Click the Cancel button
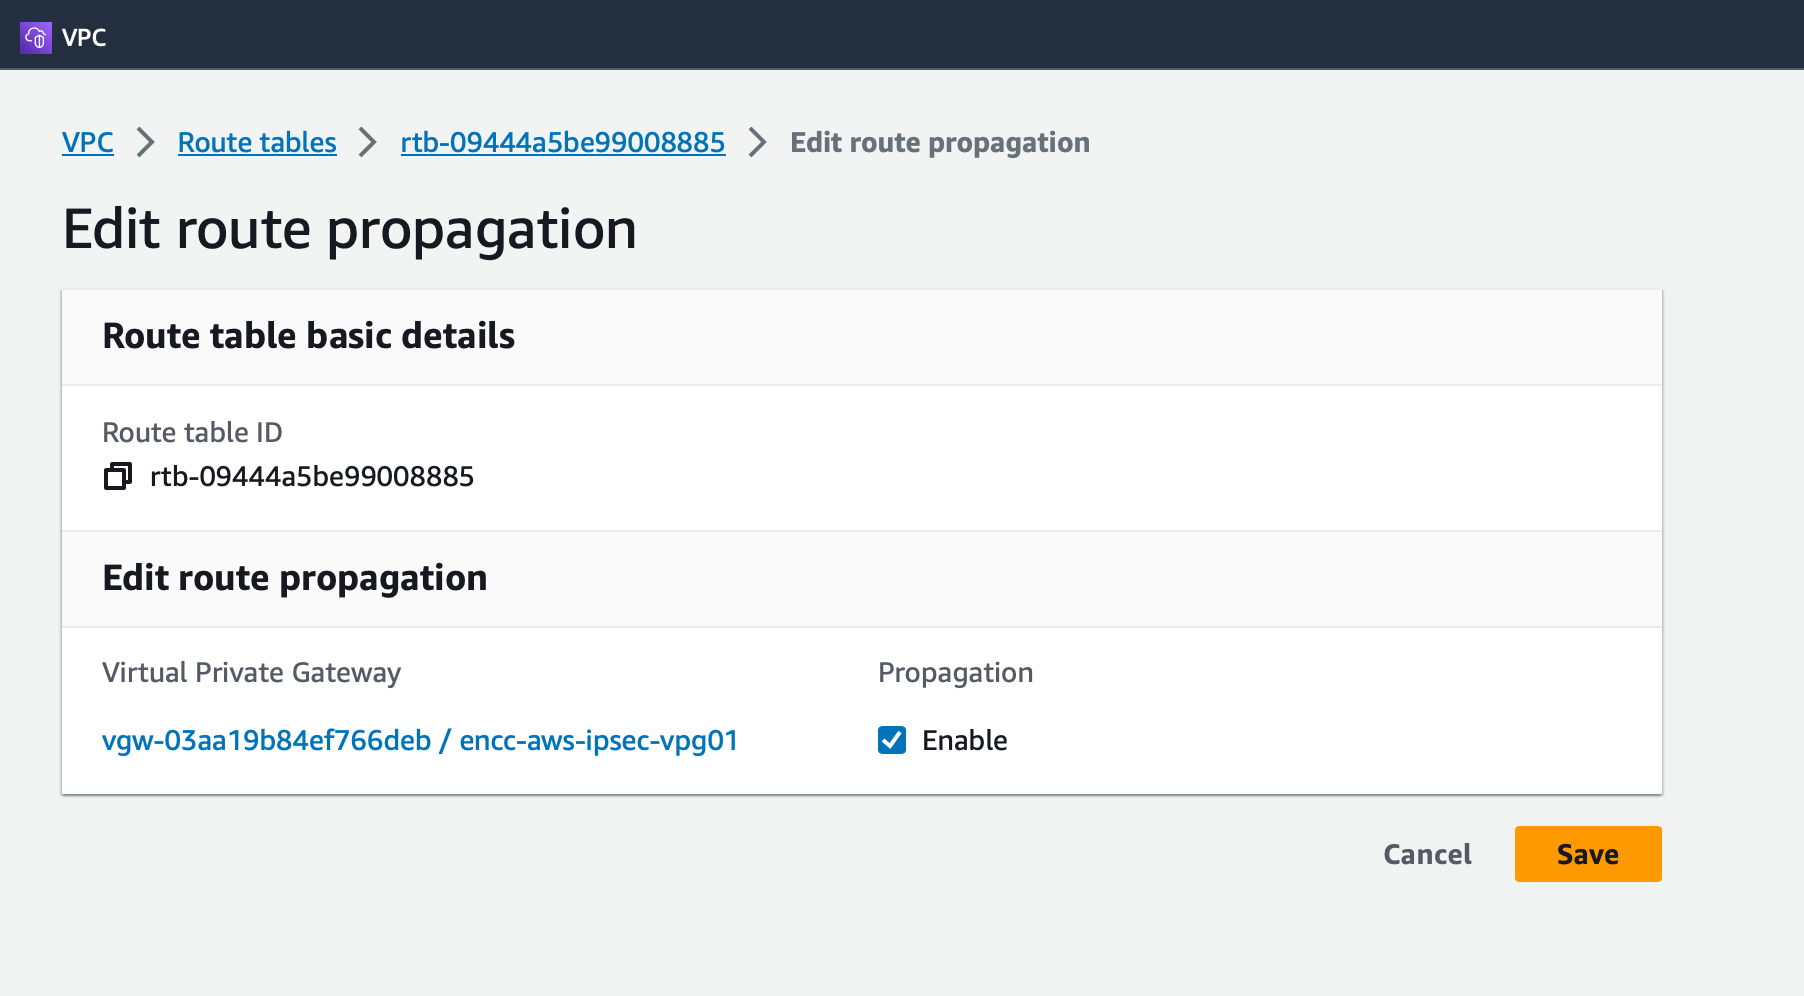The width and height of the screenshot is (1804, 996). coord(1427,854)
